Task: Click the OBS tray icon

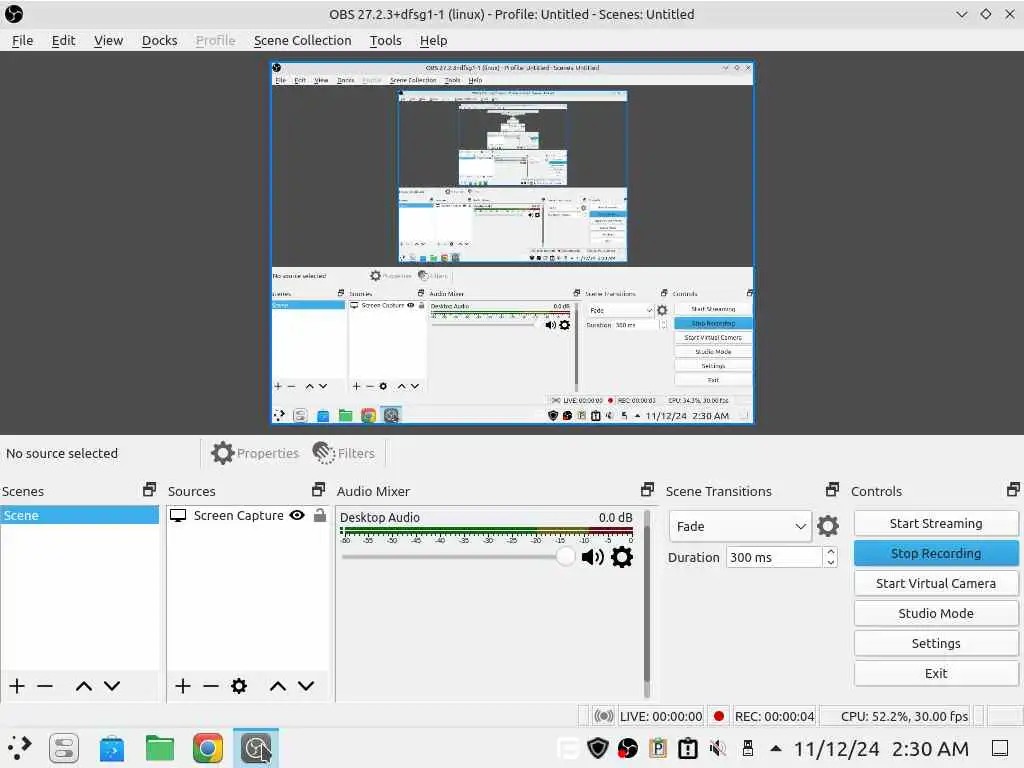Action: coord(628,748)
